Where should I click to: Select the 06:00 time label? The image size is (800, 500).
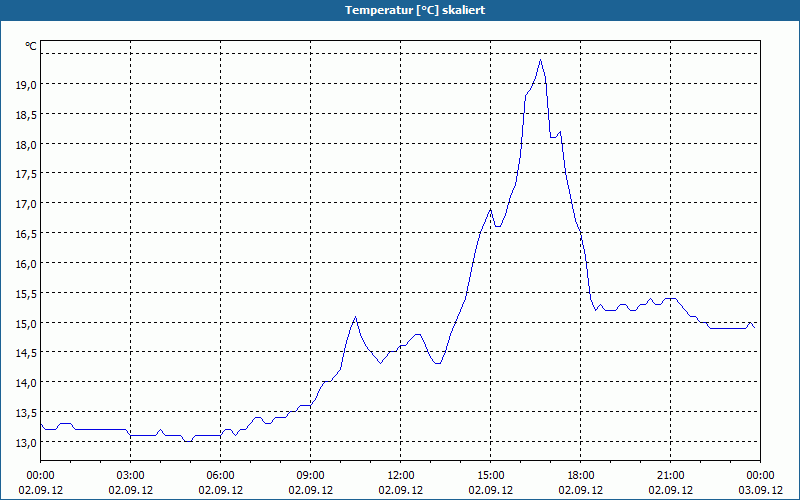220,476
